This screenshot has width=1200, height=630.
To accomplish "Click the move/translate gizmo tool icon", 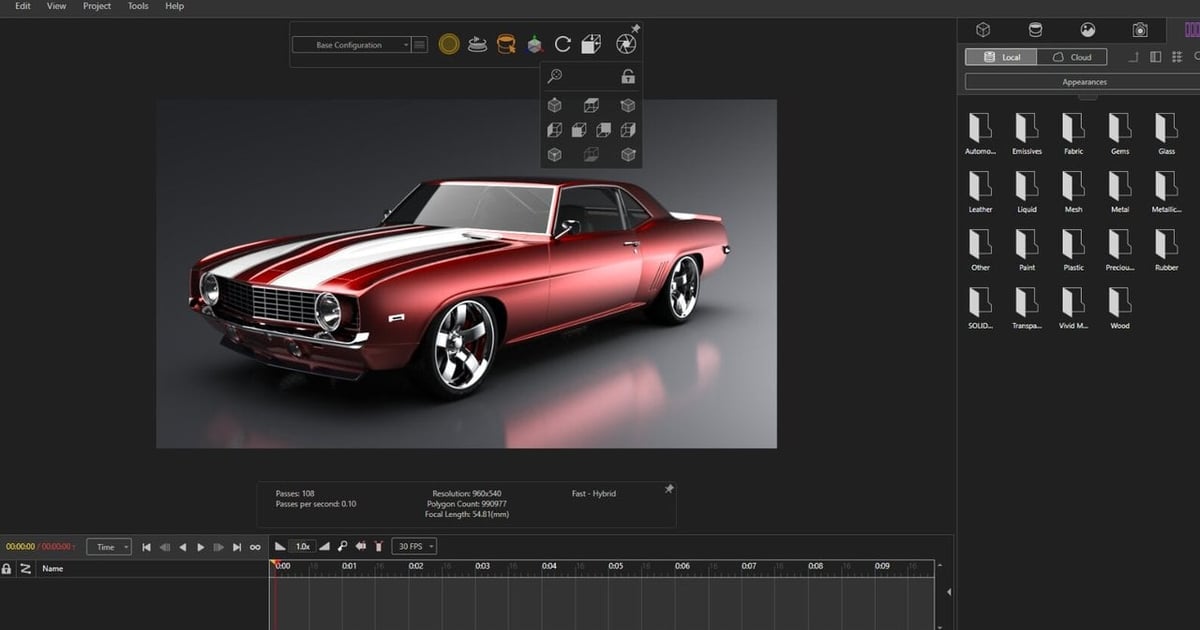I will coord(533,44).
